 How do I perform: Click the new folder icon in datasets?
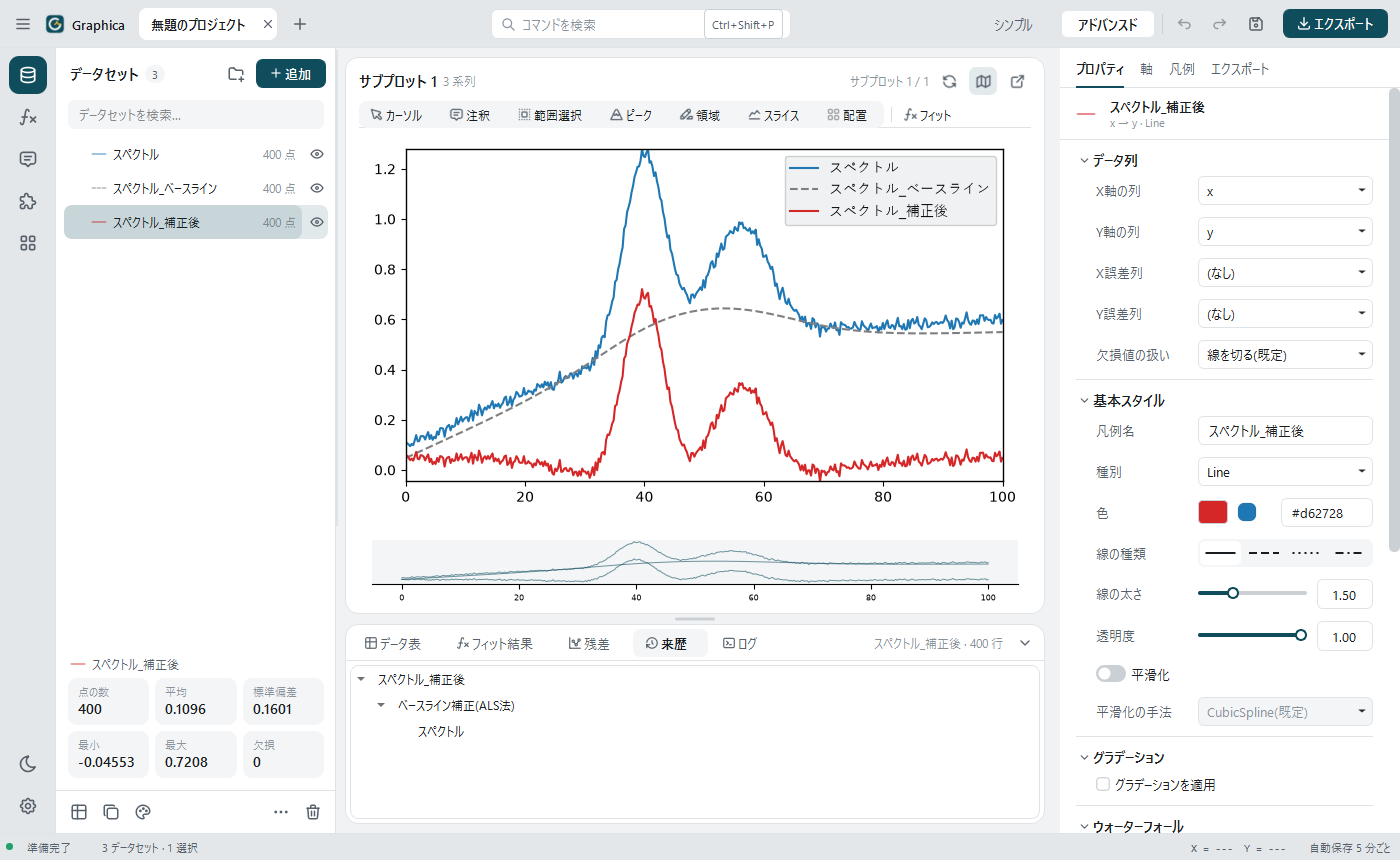coord(236,74)
